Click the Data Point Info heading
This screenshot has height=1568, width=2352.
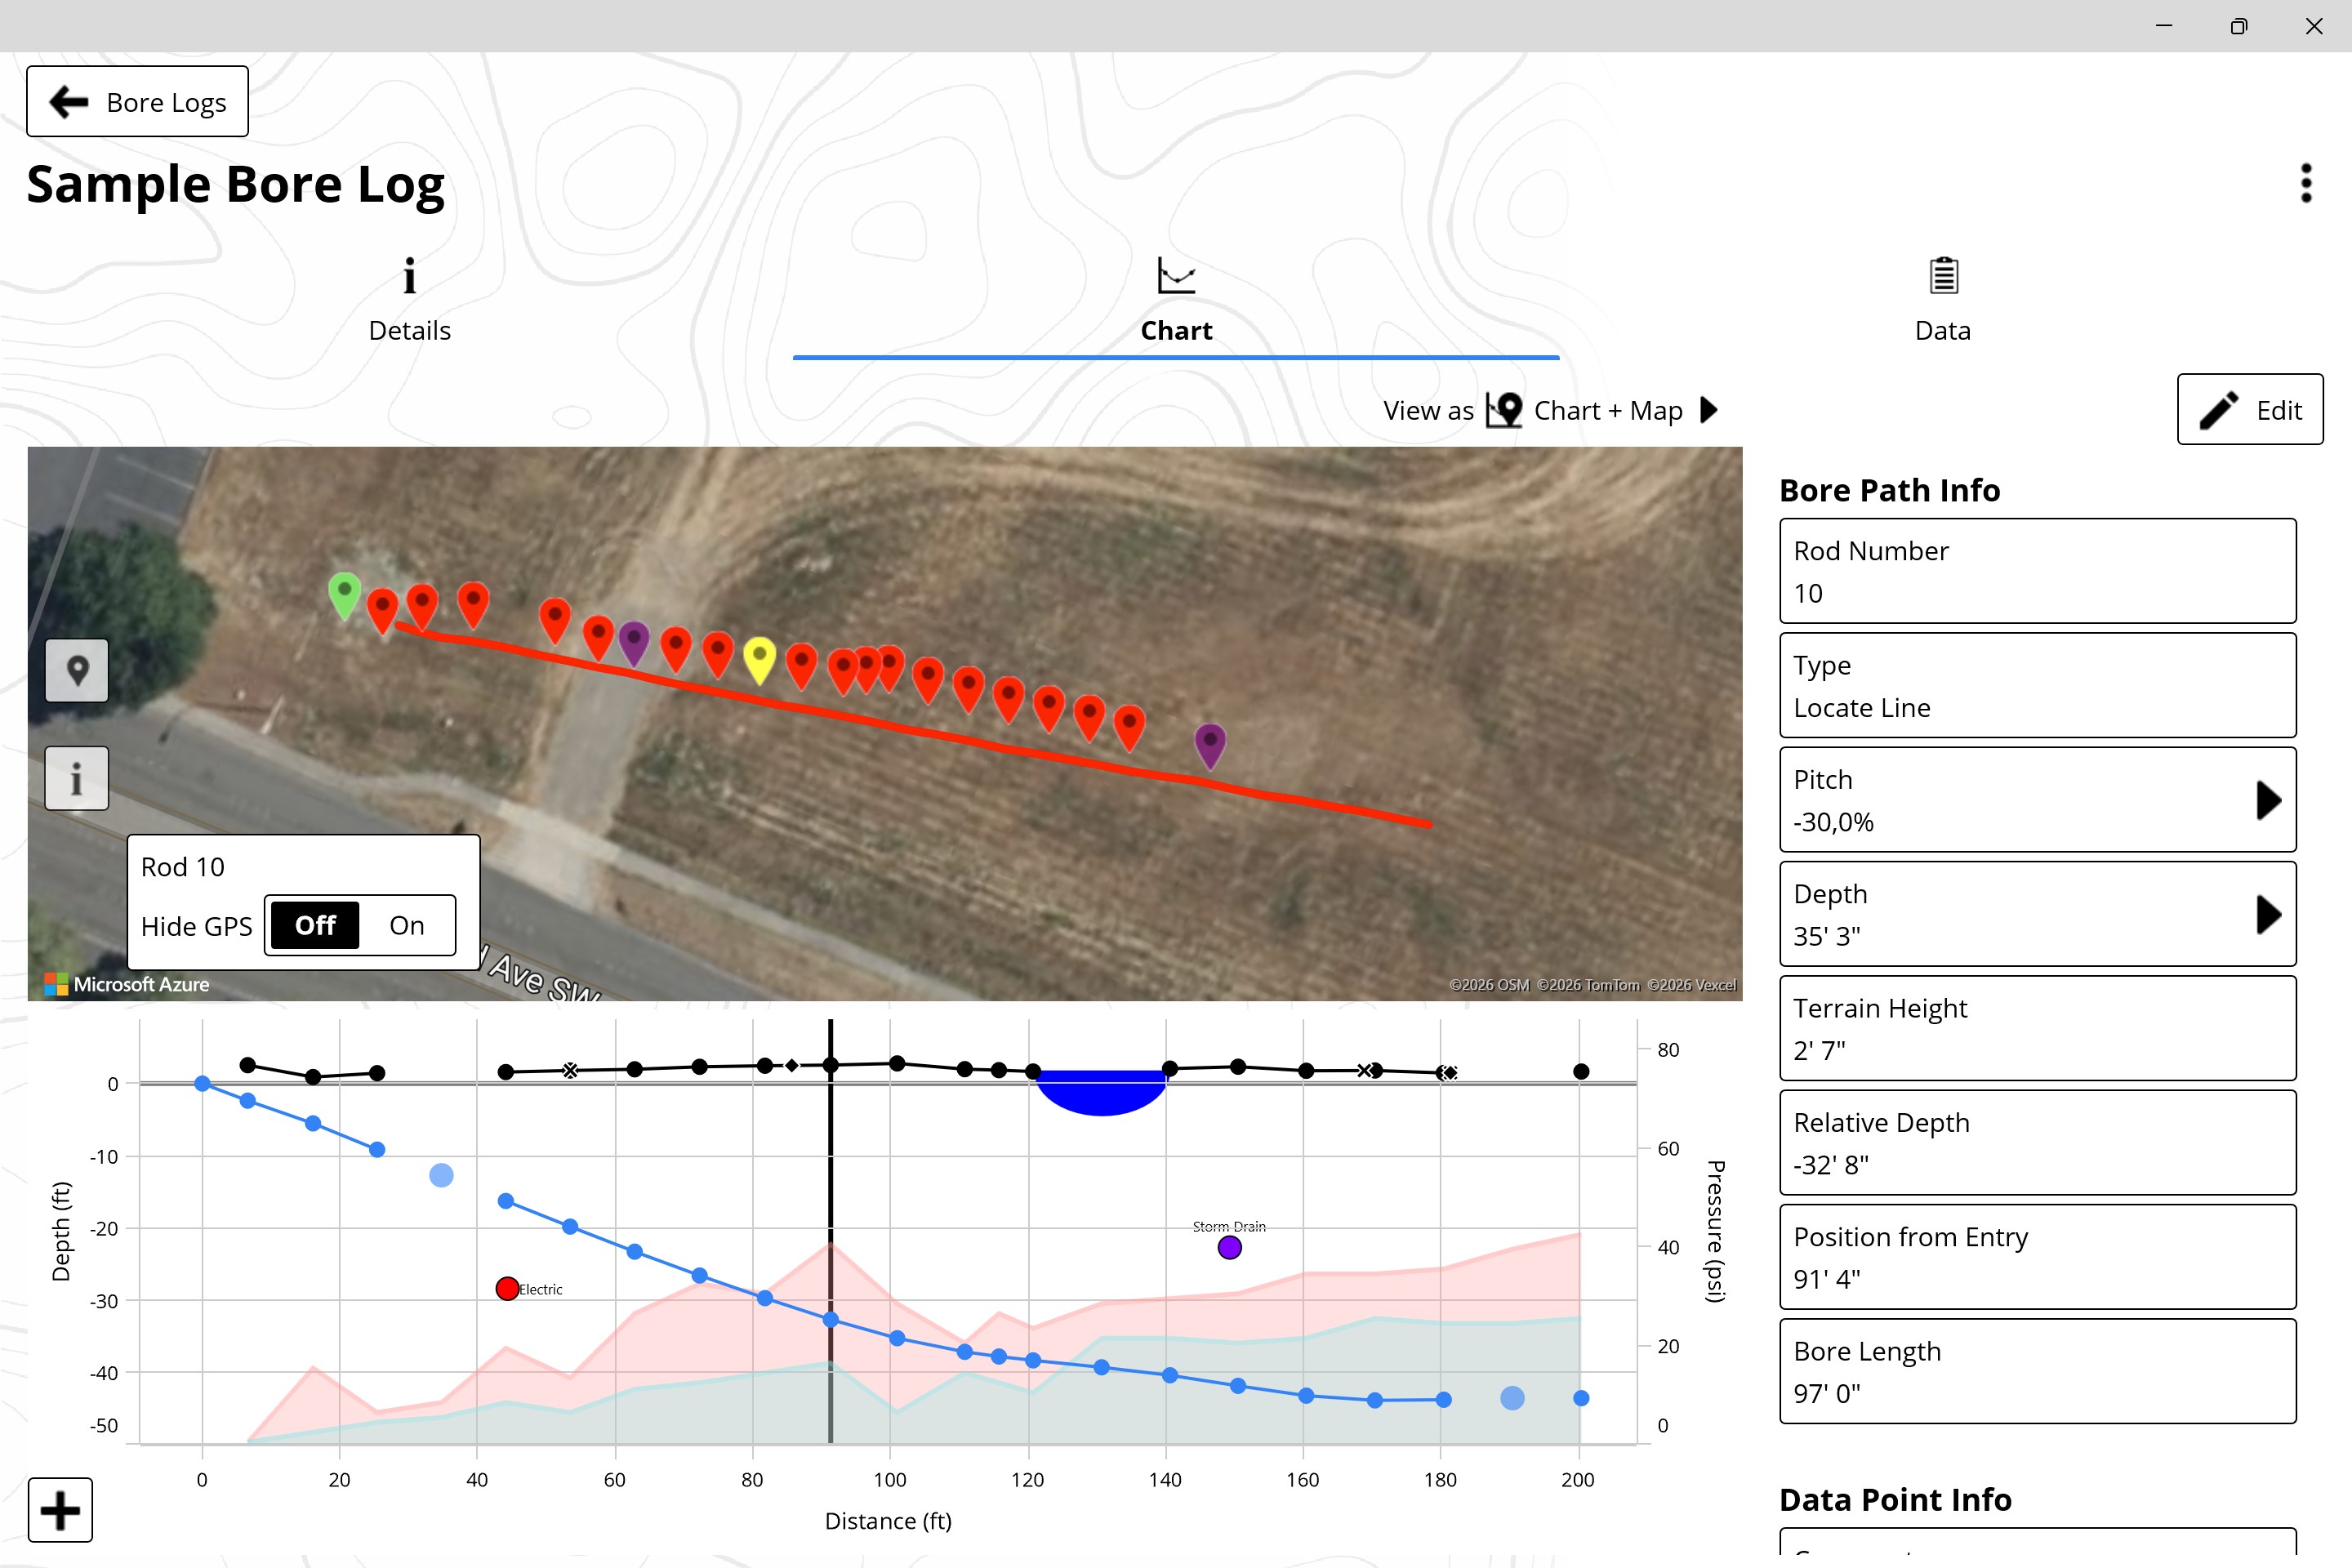point(1895,1500)
